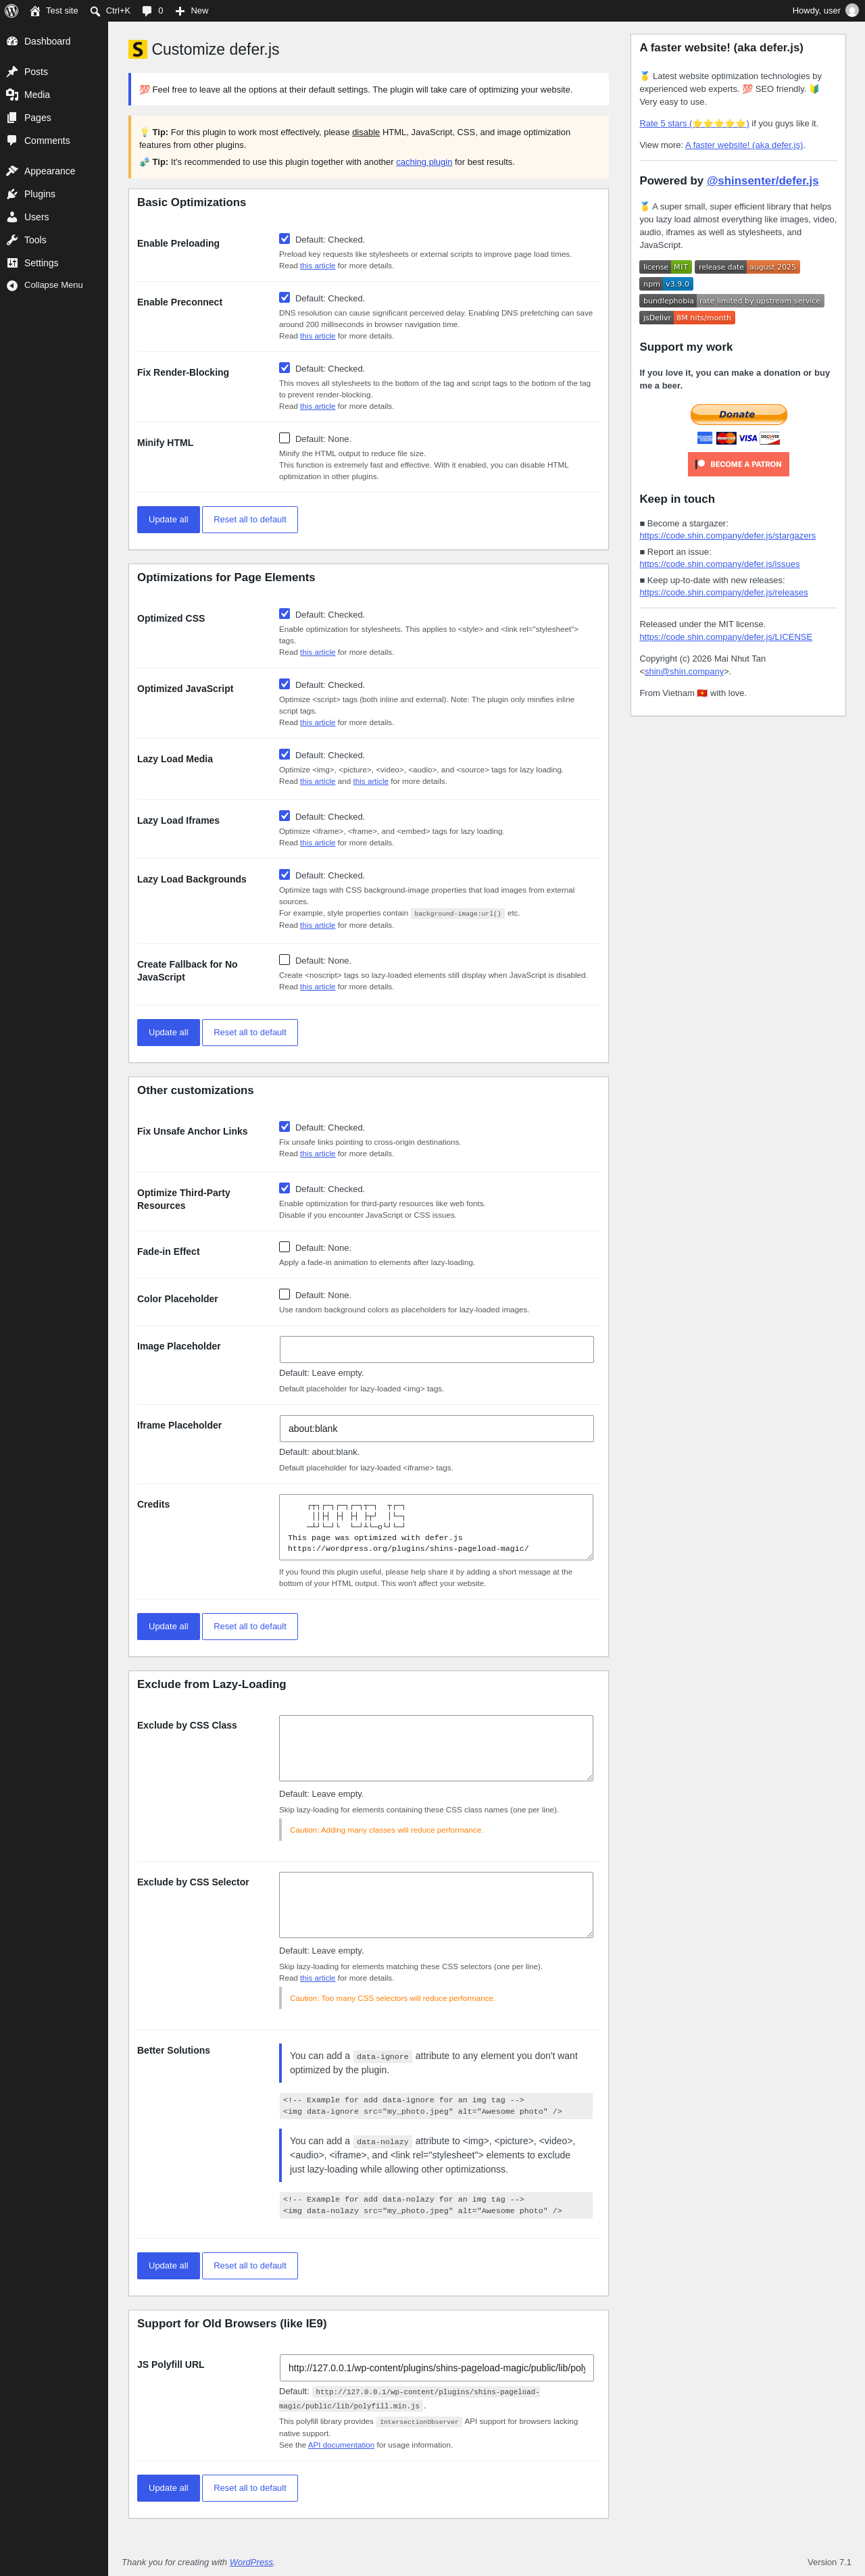Viewport: 865px width, 2576px height.
Task: Collapse the admin menu using the arrow icon
Action: pos(12,285)
